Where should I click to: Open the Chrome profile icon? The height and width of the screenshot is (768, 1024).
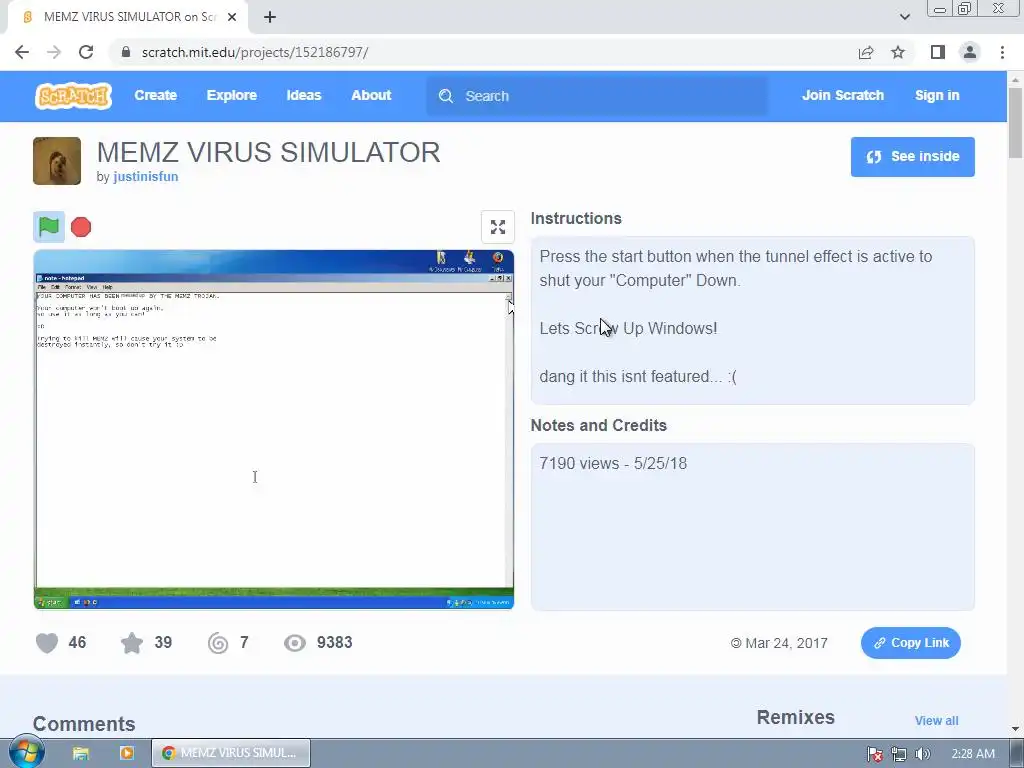pos(970,52)
